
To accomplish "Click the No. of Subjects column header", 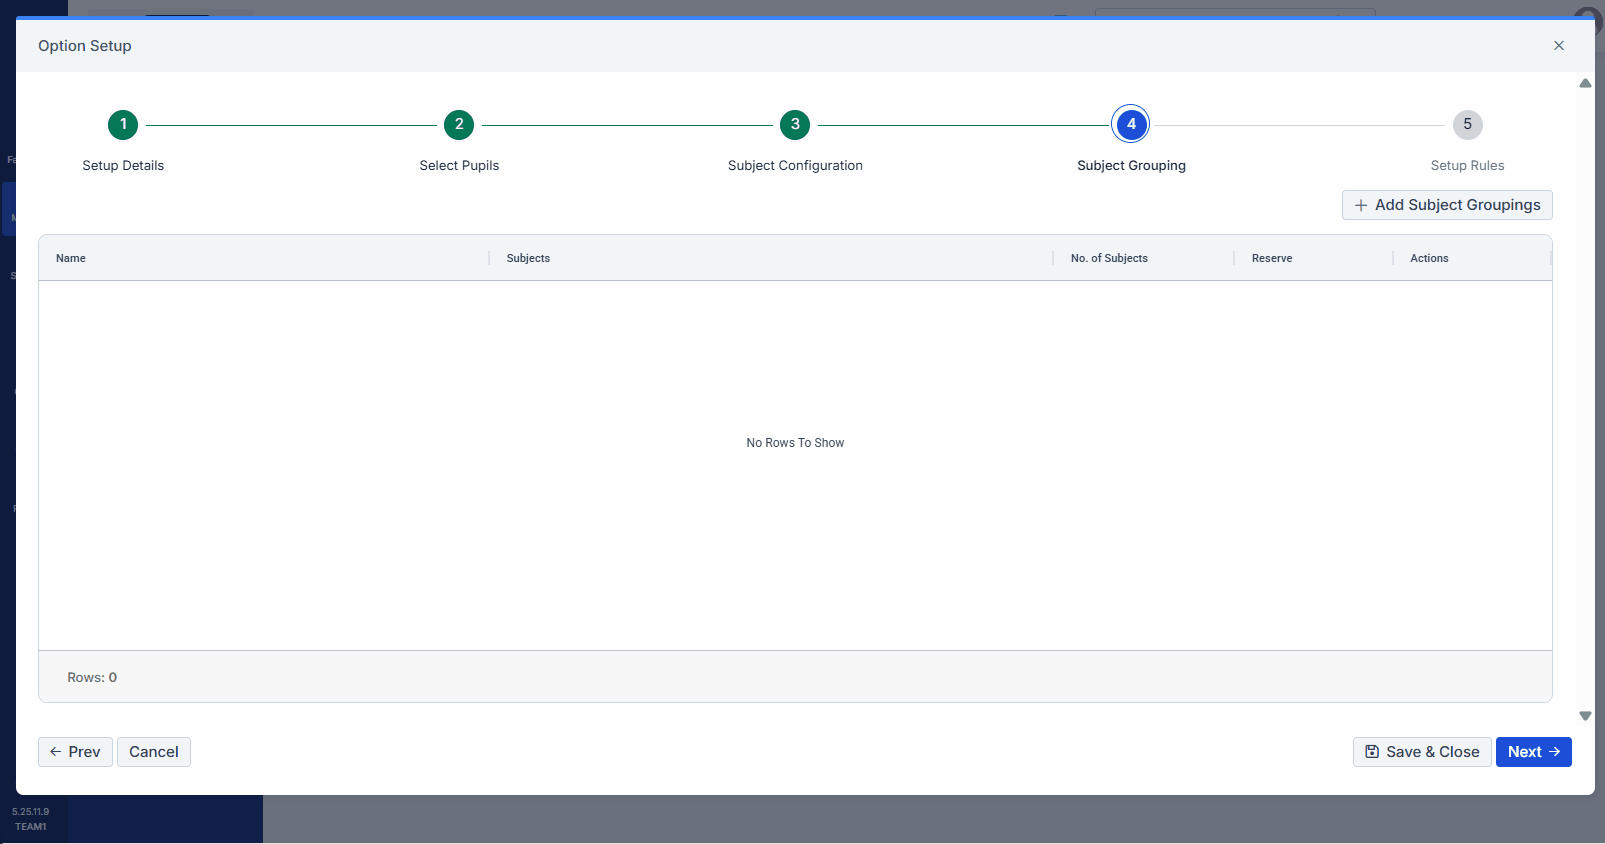I will tap(1109, 258).
